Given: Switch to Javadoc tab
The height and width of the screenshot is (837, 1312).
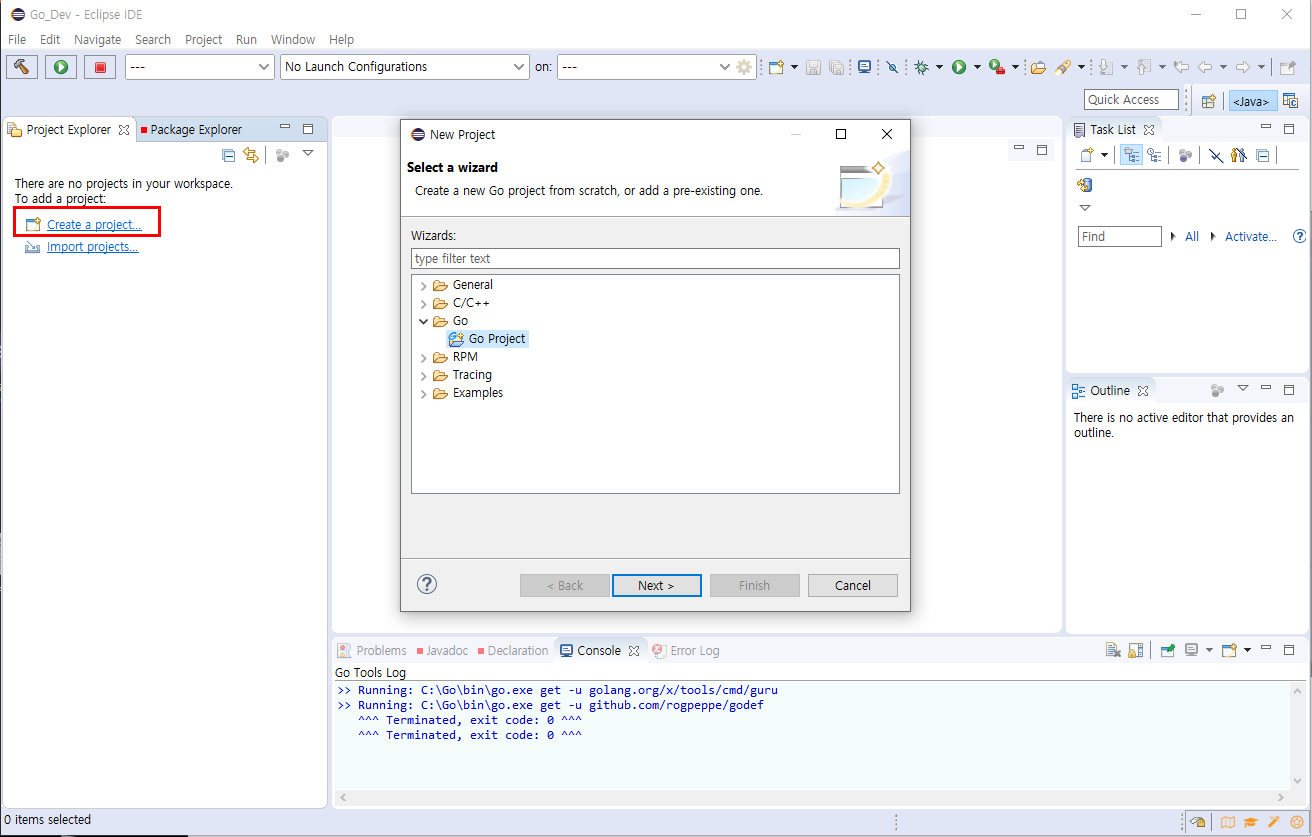Looking at the screenshot, I should click(x=442, y=651).
